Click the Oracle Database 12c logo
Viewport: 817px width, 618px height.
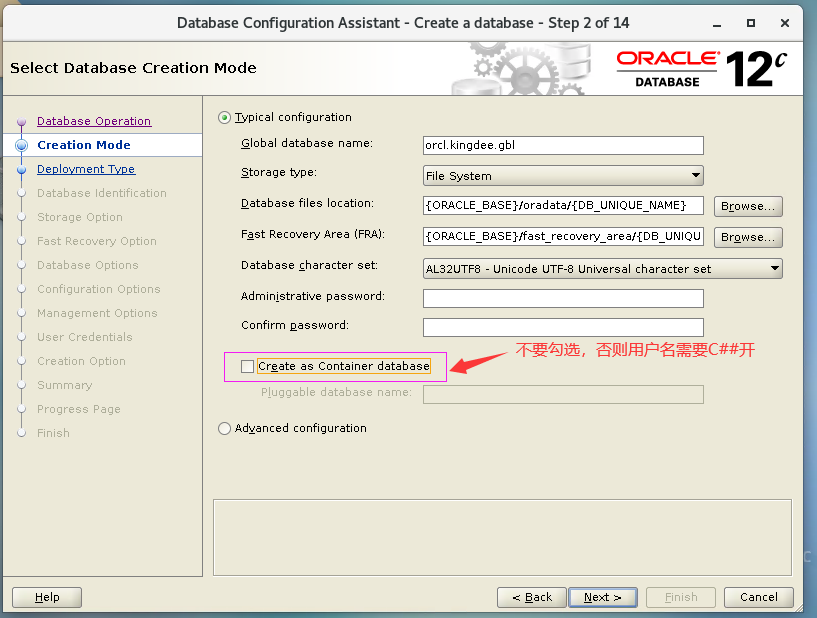point(701,68)
